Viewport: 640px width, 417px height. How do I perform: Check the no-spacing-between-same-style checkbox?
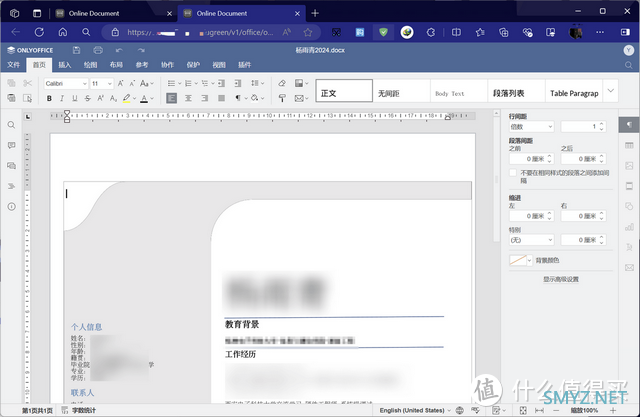[x=513, y=173]
